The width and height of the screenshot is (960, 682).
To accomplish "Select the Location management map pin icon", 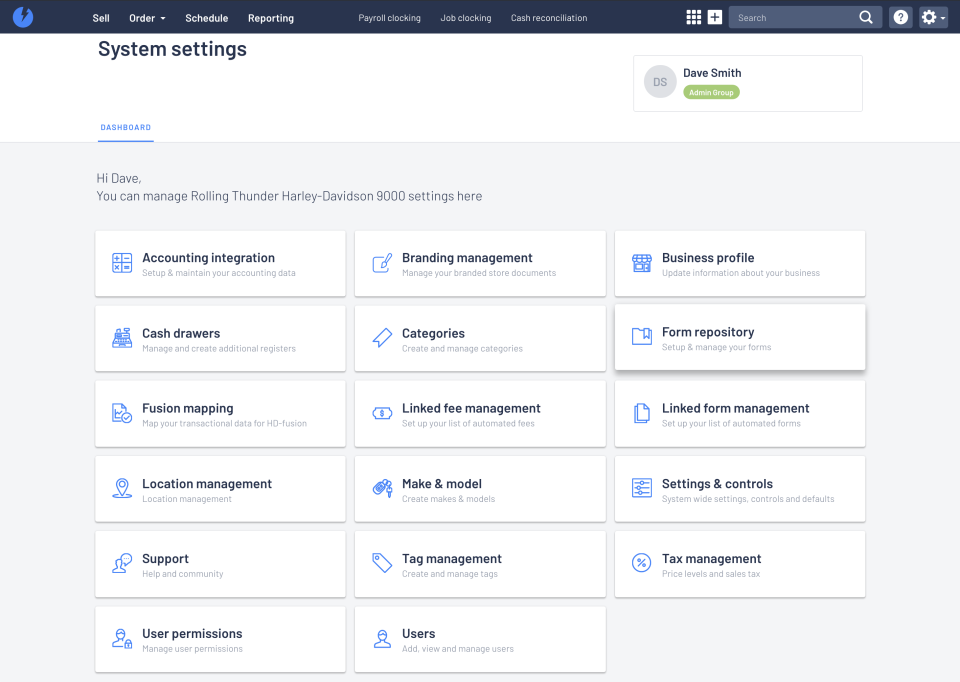I will (x=121, y=488).
